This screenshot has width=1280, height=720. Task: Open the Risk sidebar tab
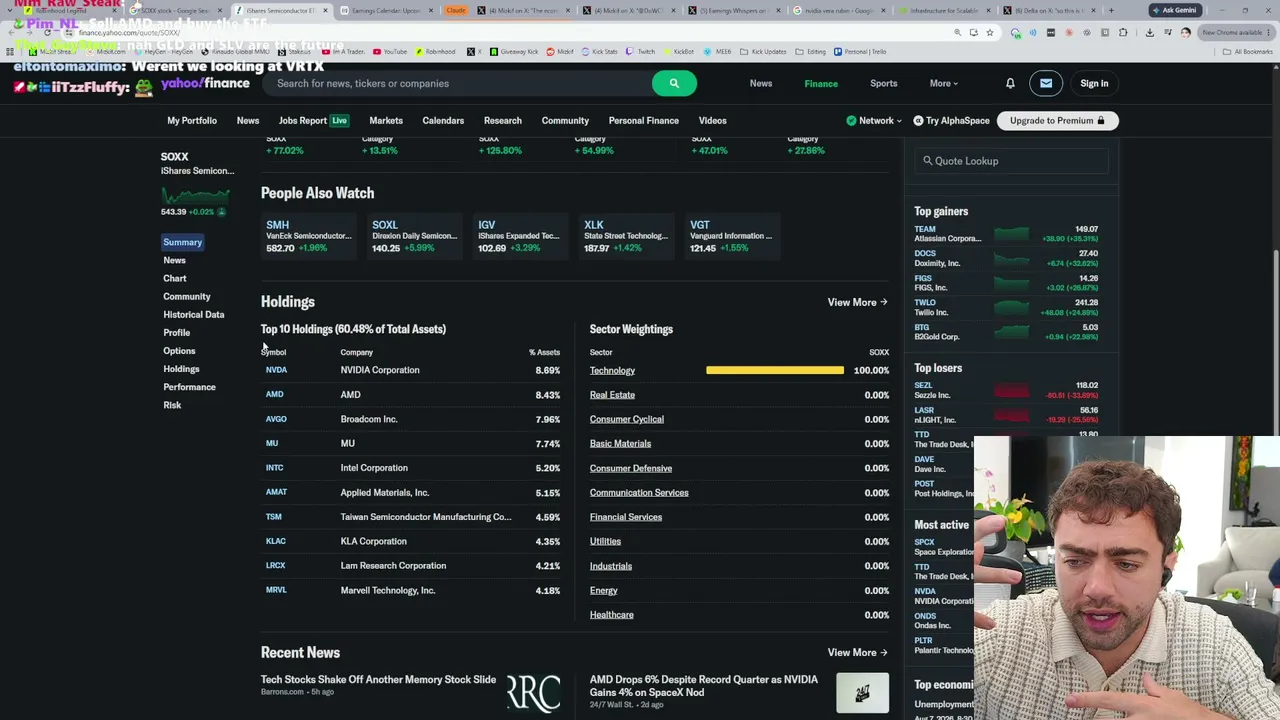(x=172, y=405)
